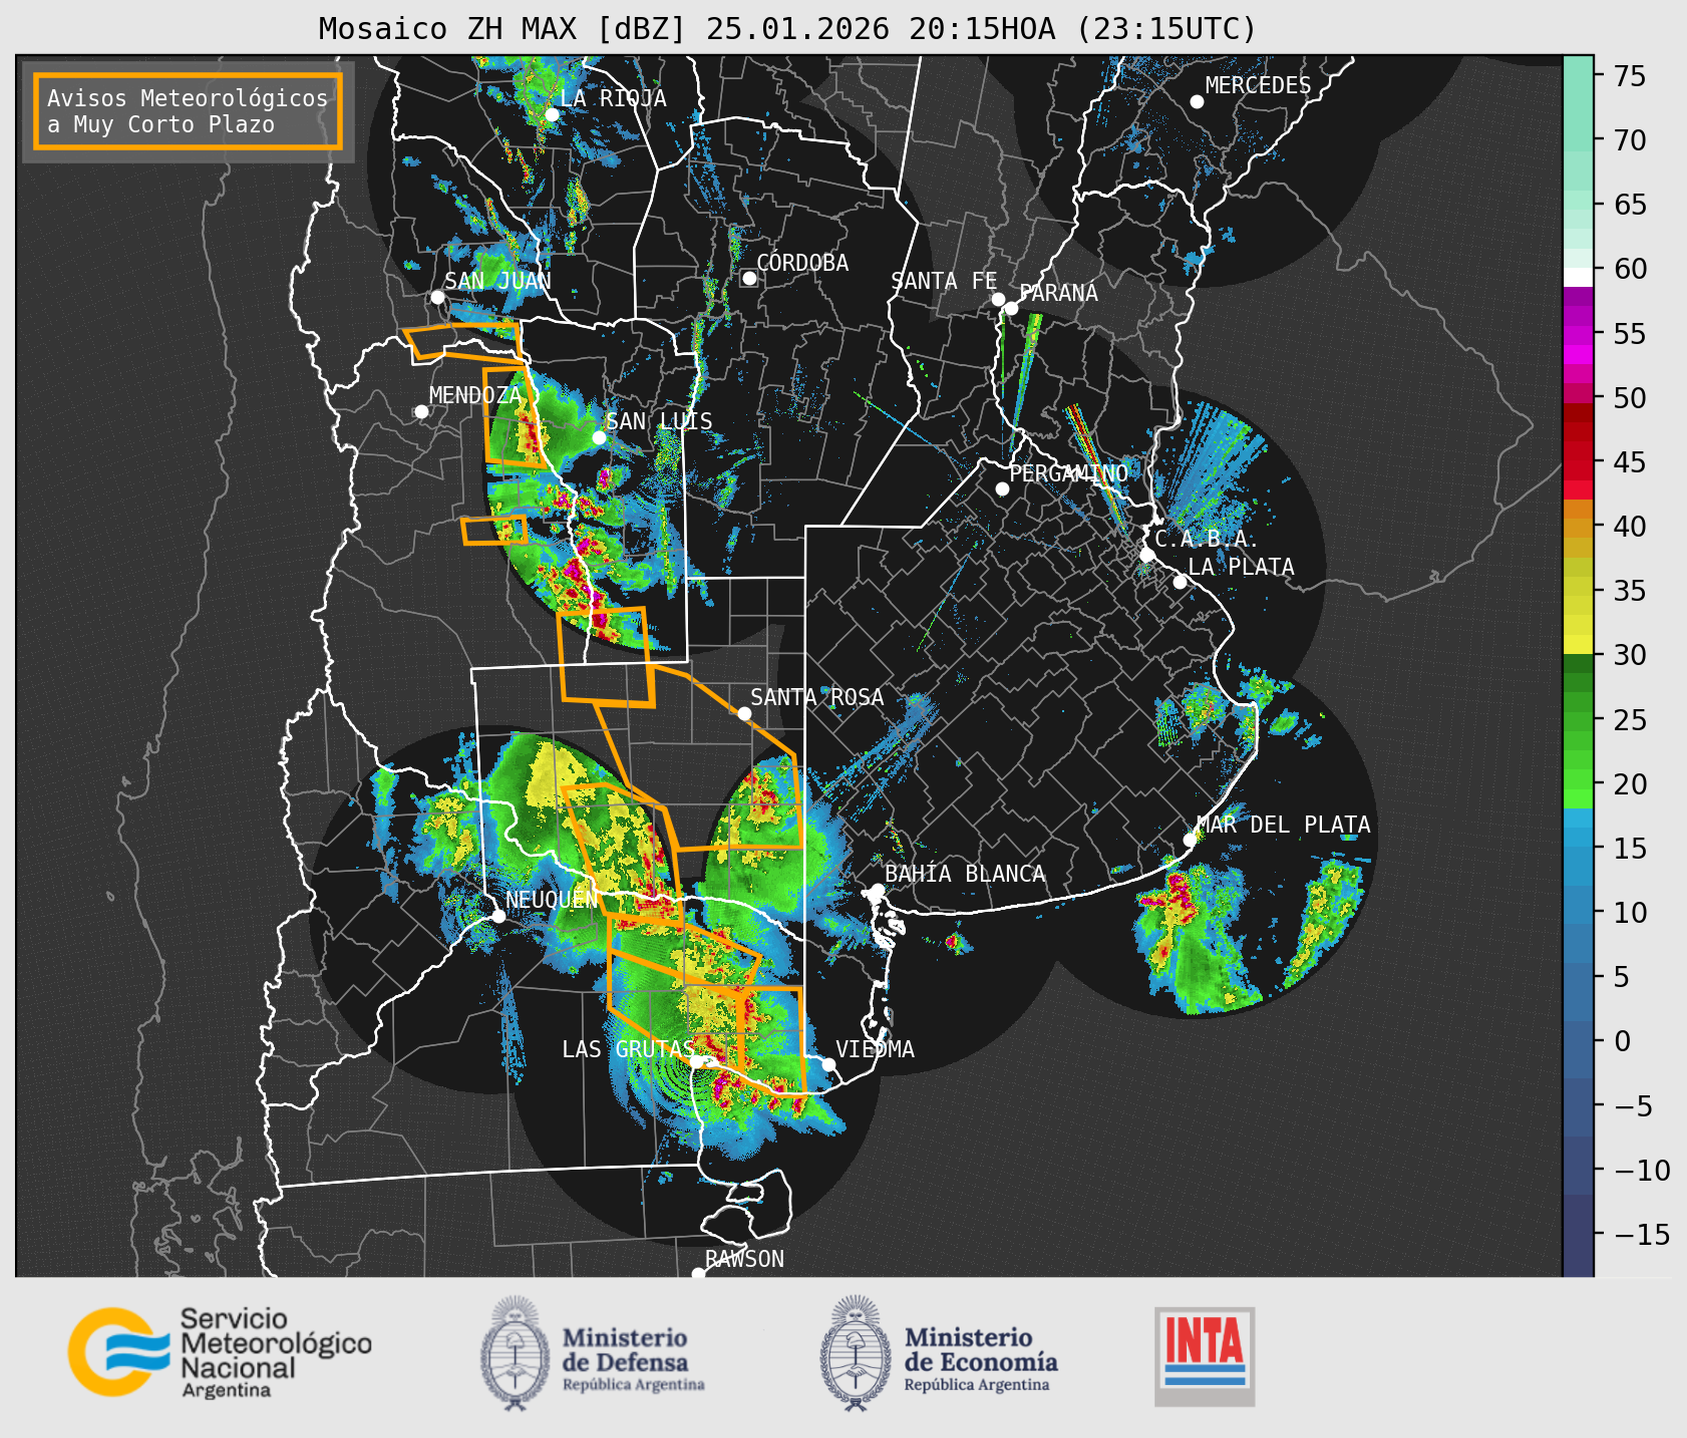This screenshot has height=1438, width=1687.
Task: Click the BAHÍA BLANCA label text
Action: (965, 874)
